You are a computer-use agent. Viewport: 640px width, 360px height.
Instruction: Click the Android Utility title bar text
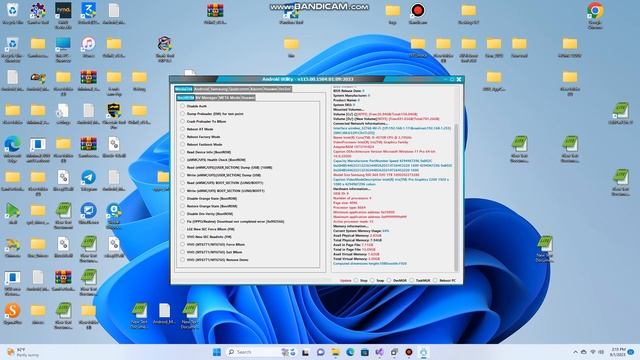307,79
